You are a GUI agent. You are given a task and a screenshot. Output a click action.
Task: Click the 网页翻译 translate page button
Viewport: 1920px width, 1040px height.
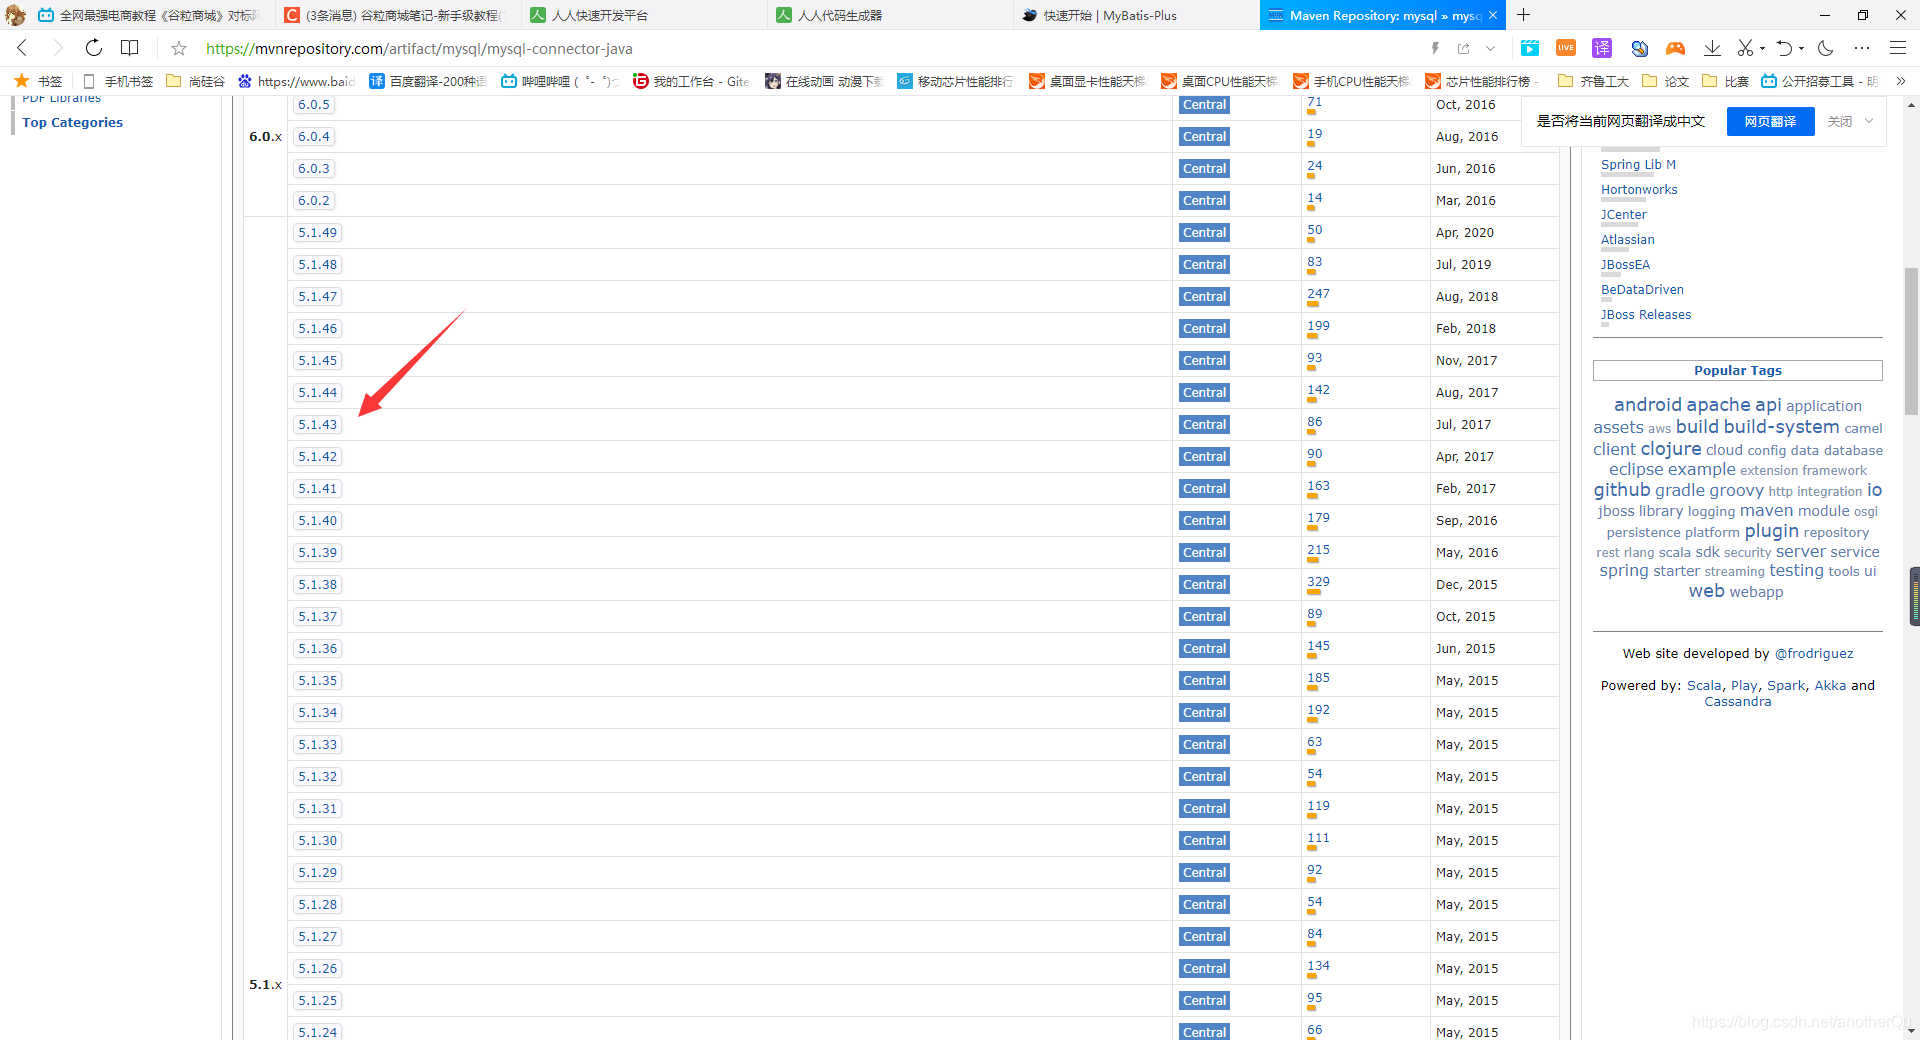click(x=1770, y=121)
